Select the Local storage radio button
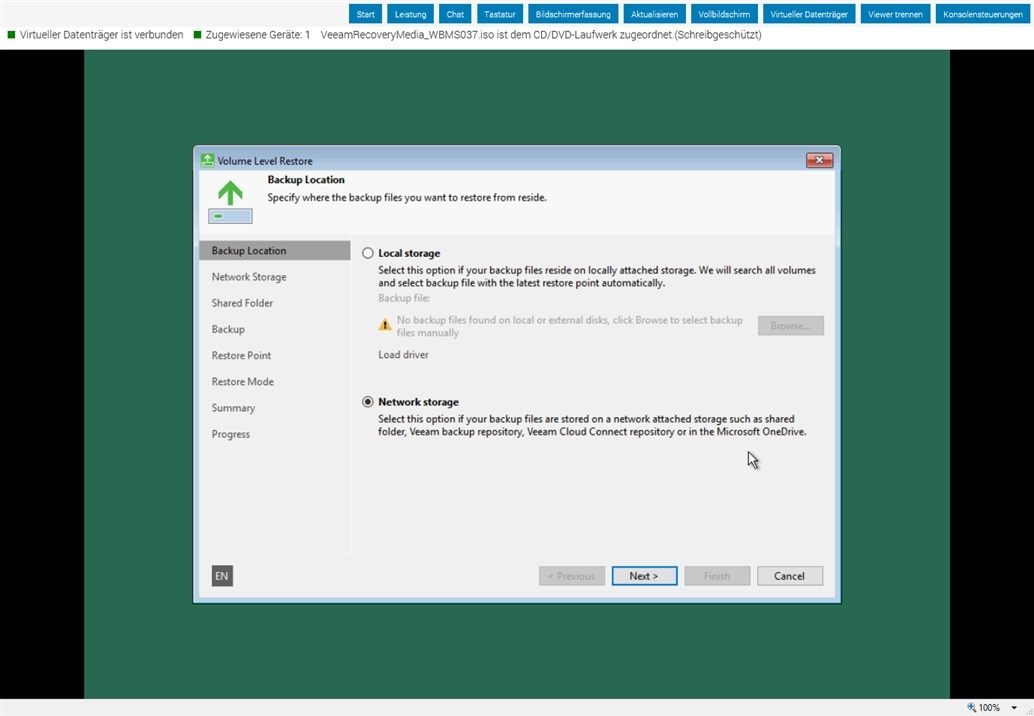1034x716 pixels. pos(368,253)
